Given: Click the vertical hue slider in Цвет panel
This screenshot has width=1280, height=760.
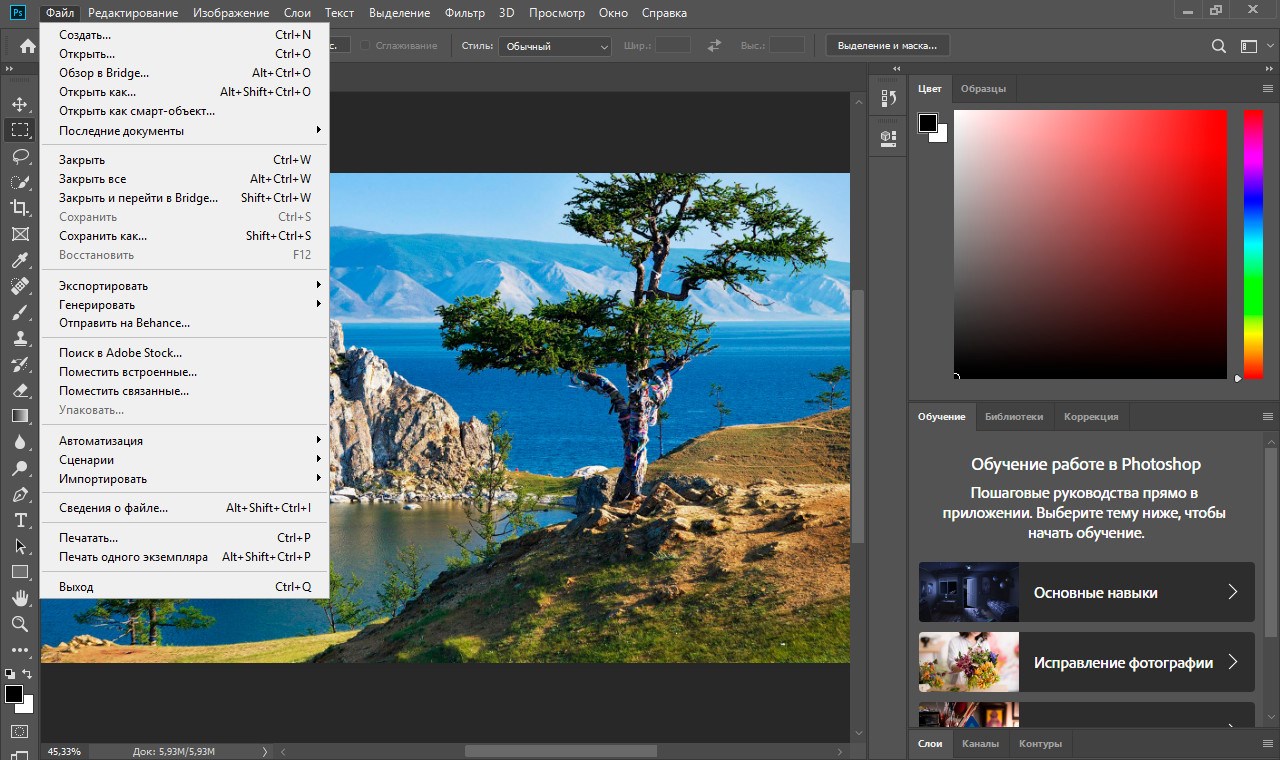Looking at the screenshot, I should click(x=1253, y=244).
